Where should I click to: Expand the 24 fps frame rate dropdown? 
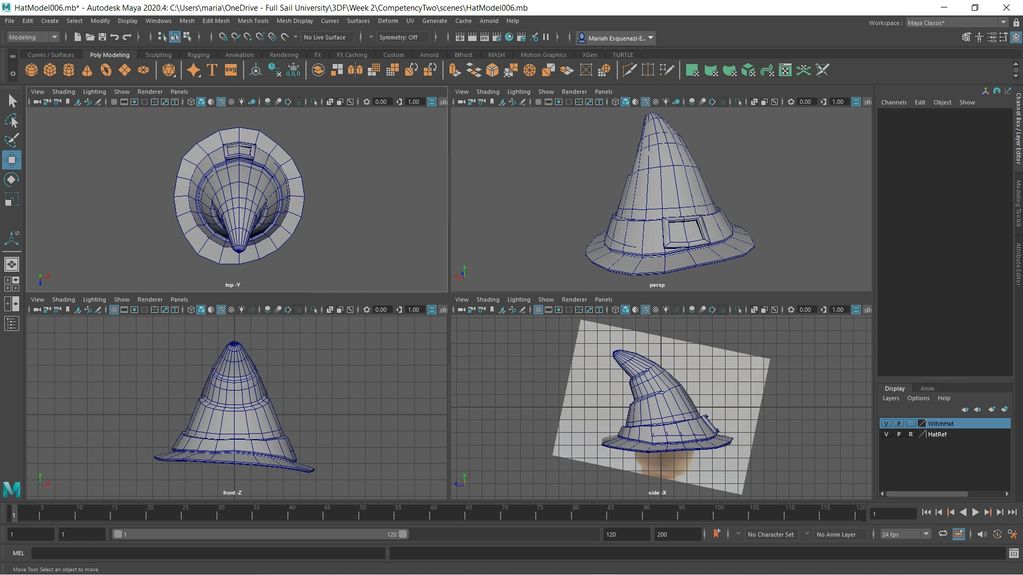coord(904,534)
